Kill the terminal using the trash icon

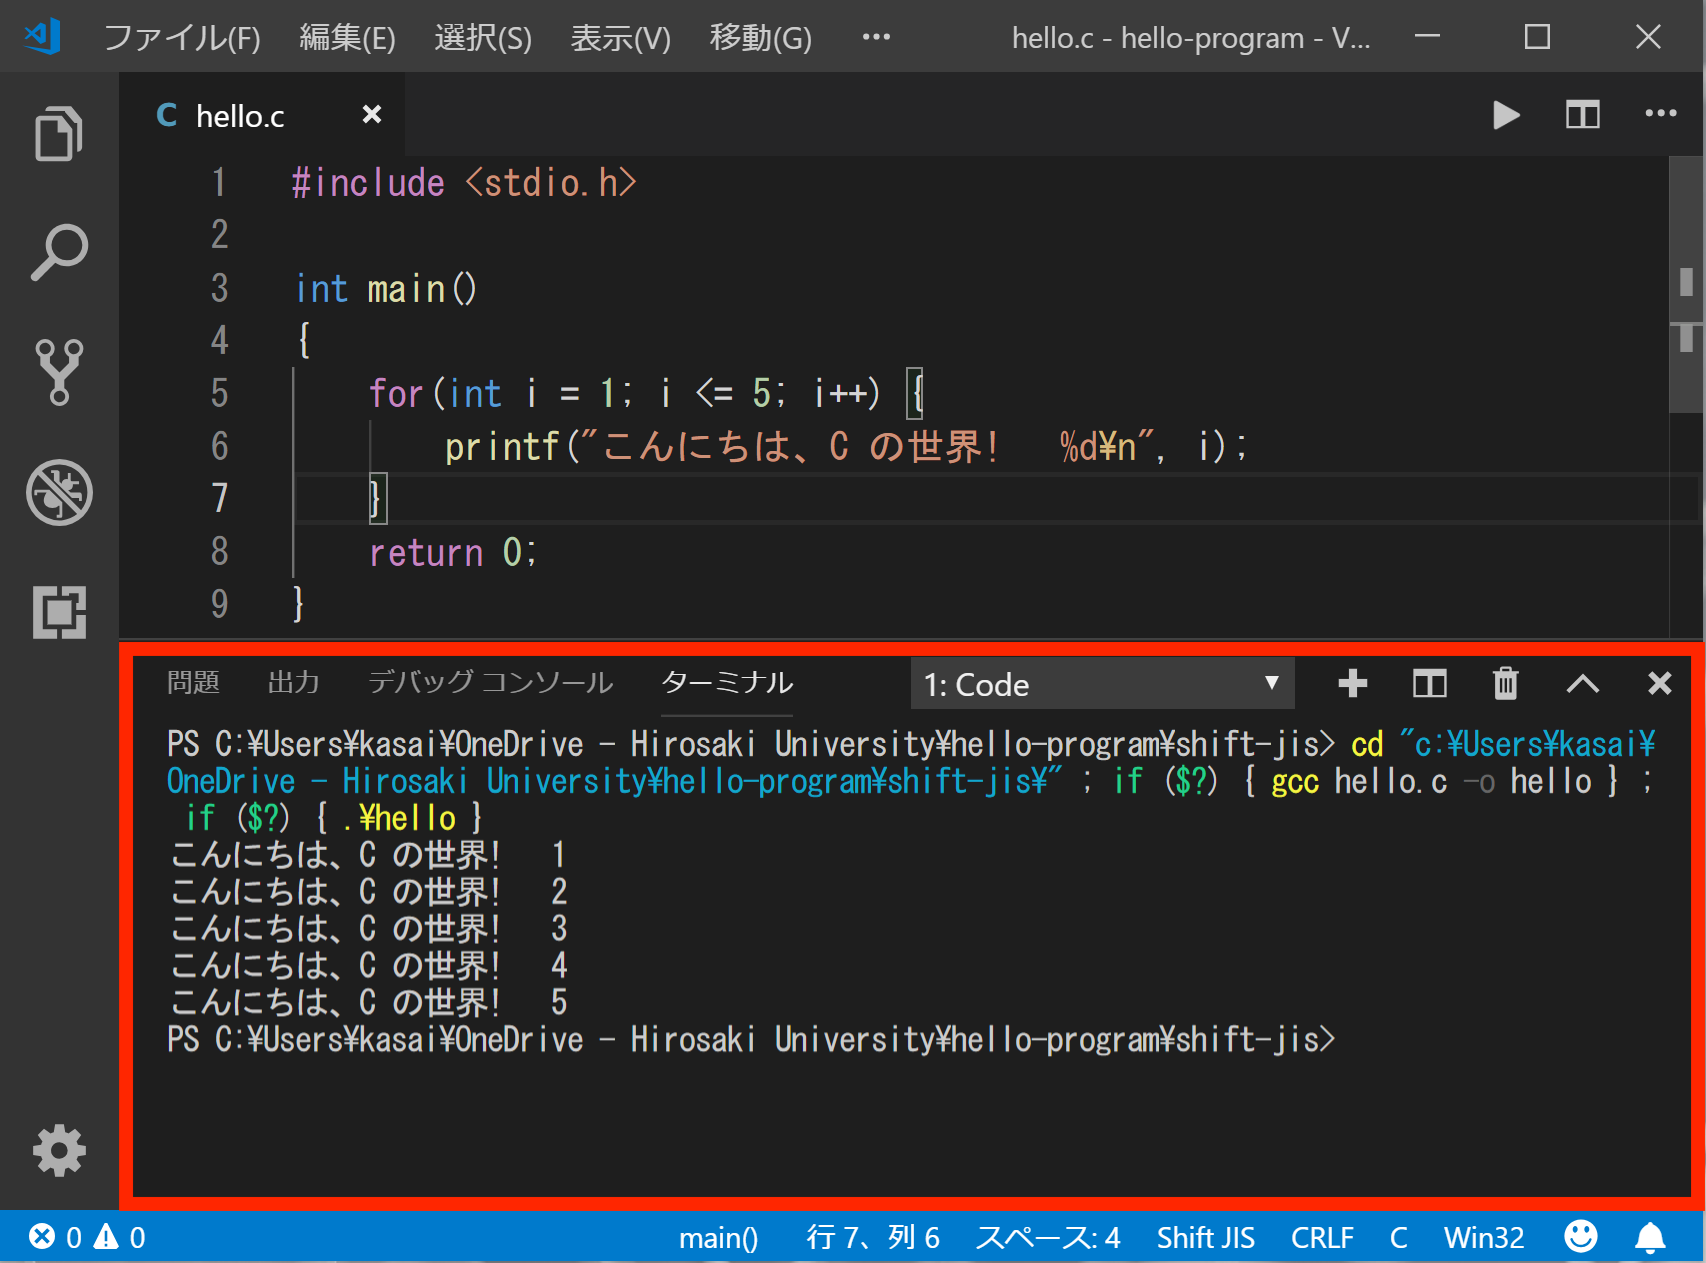[1505, 684]
